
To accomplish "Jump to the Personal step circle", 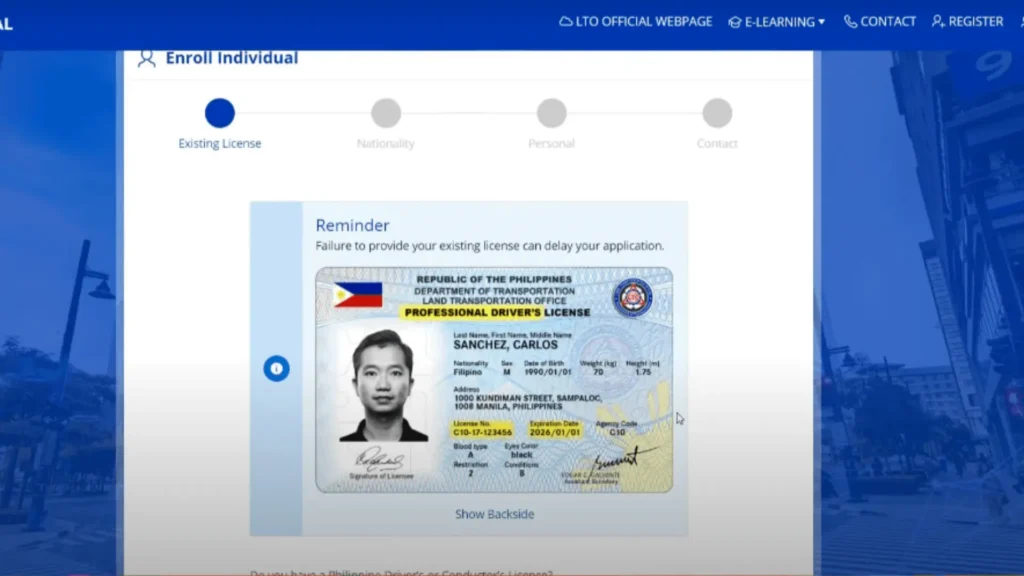I will [x=551, y=113].
